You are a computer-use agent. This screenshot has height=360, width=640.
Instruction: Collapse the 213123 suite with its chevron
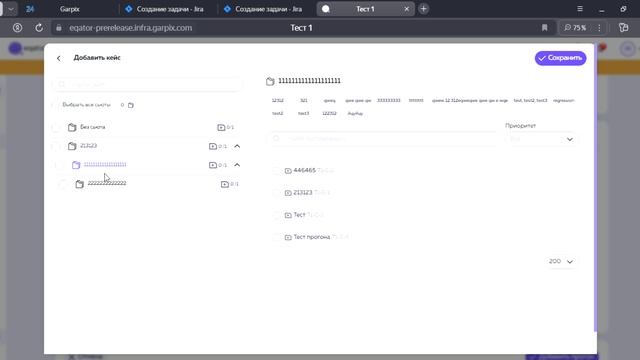[x=237, y=146]
